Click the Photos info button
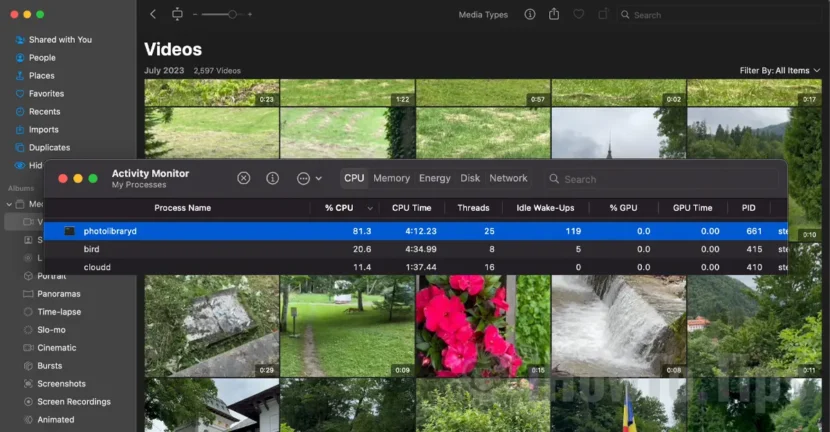 tap(529, 14)
